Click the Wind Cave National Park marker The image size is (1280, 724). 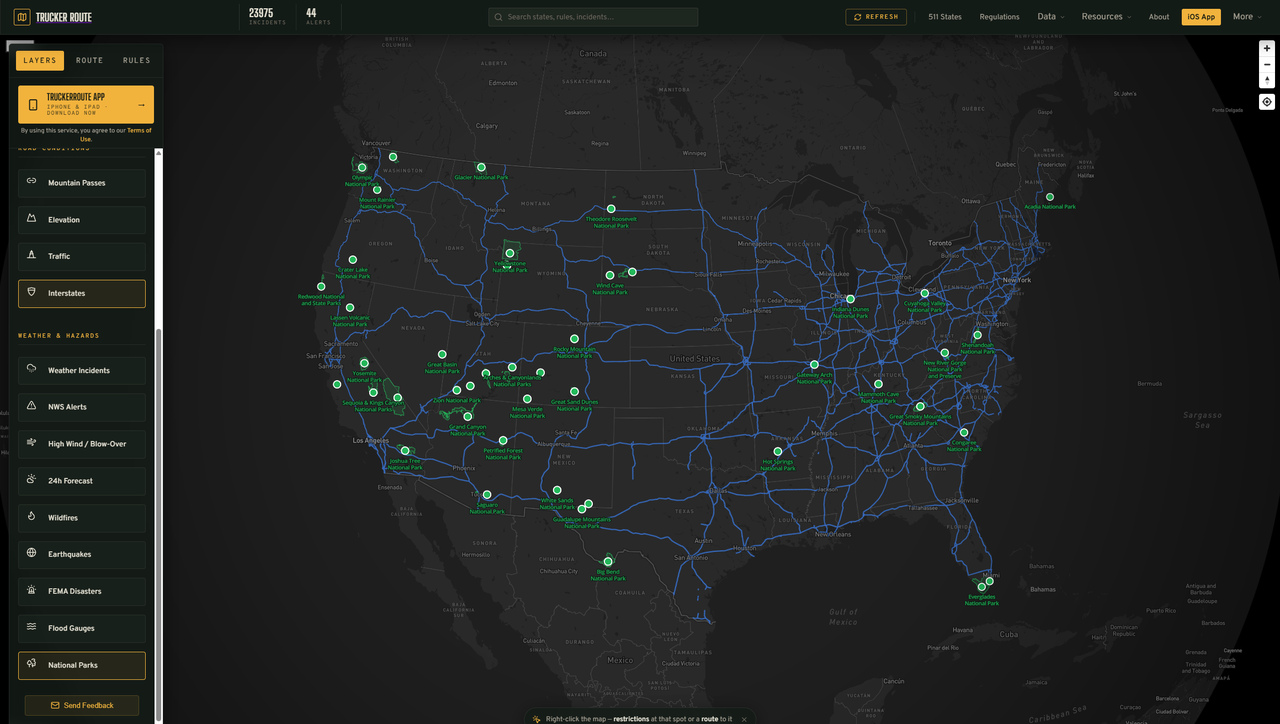(610, 275)
